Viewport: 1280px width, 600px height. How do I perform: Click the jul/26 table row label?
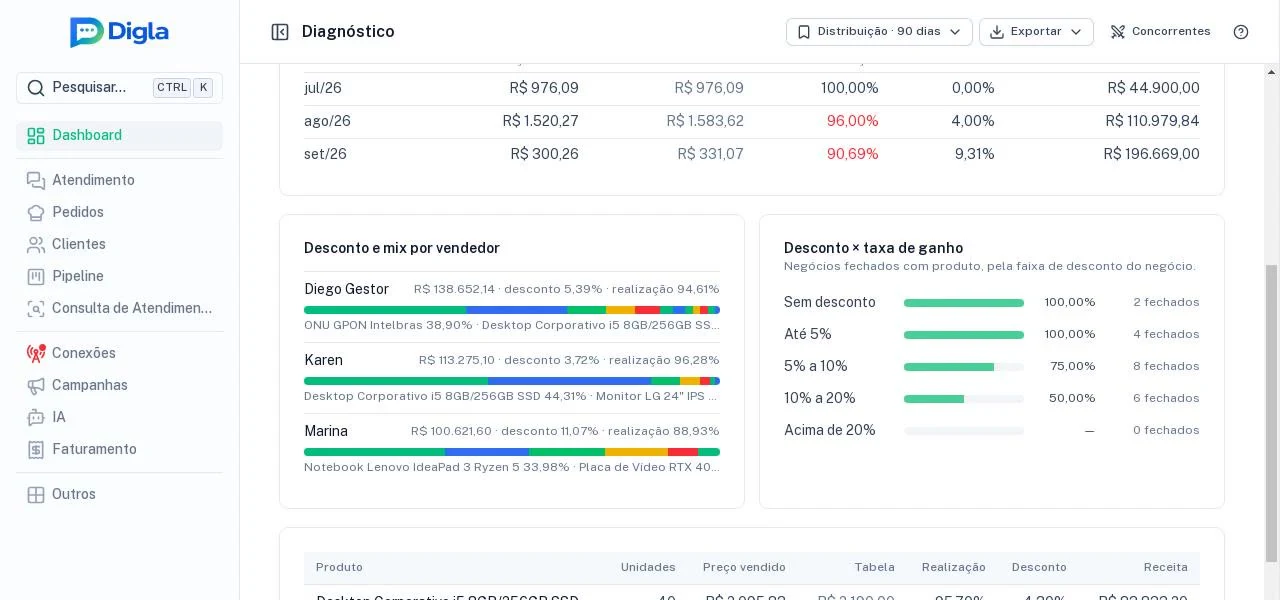click(x=323, y=89)
